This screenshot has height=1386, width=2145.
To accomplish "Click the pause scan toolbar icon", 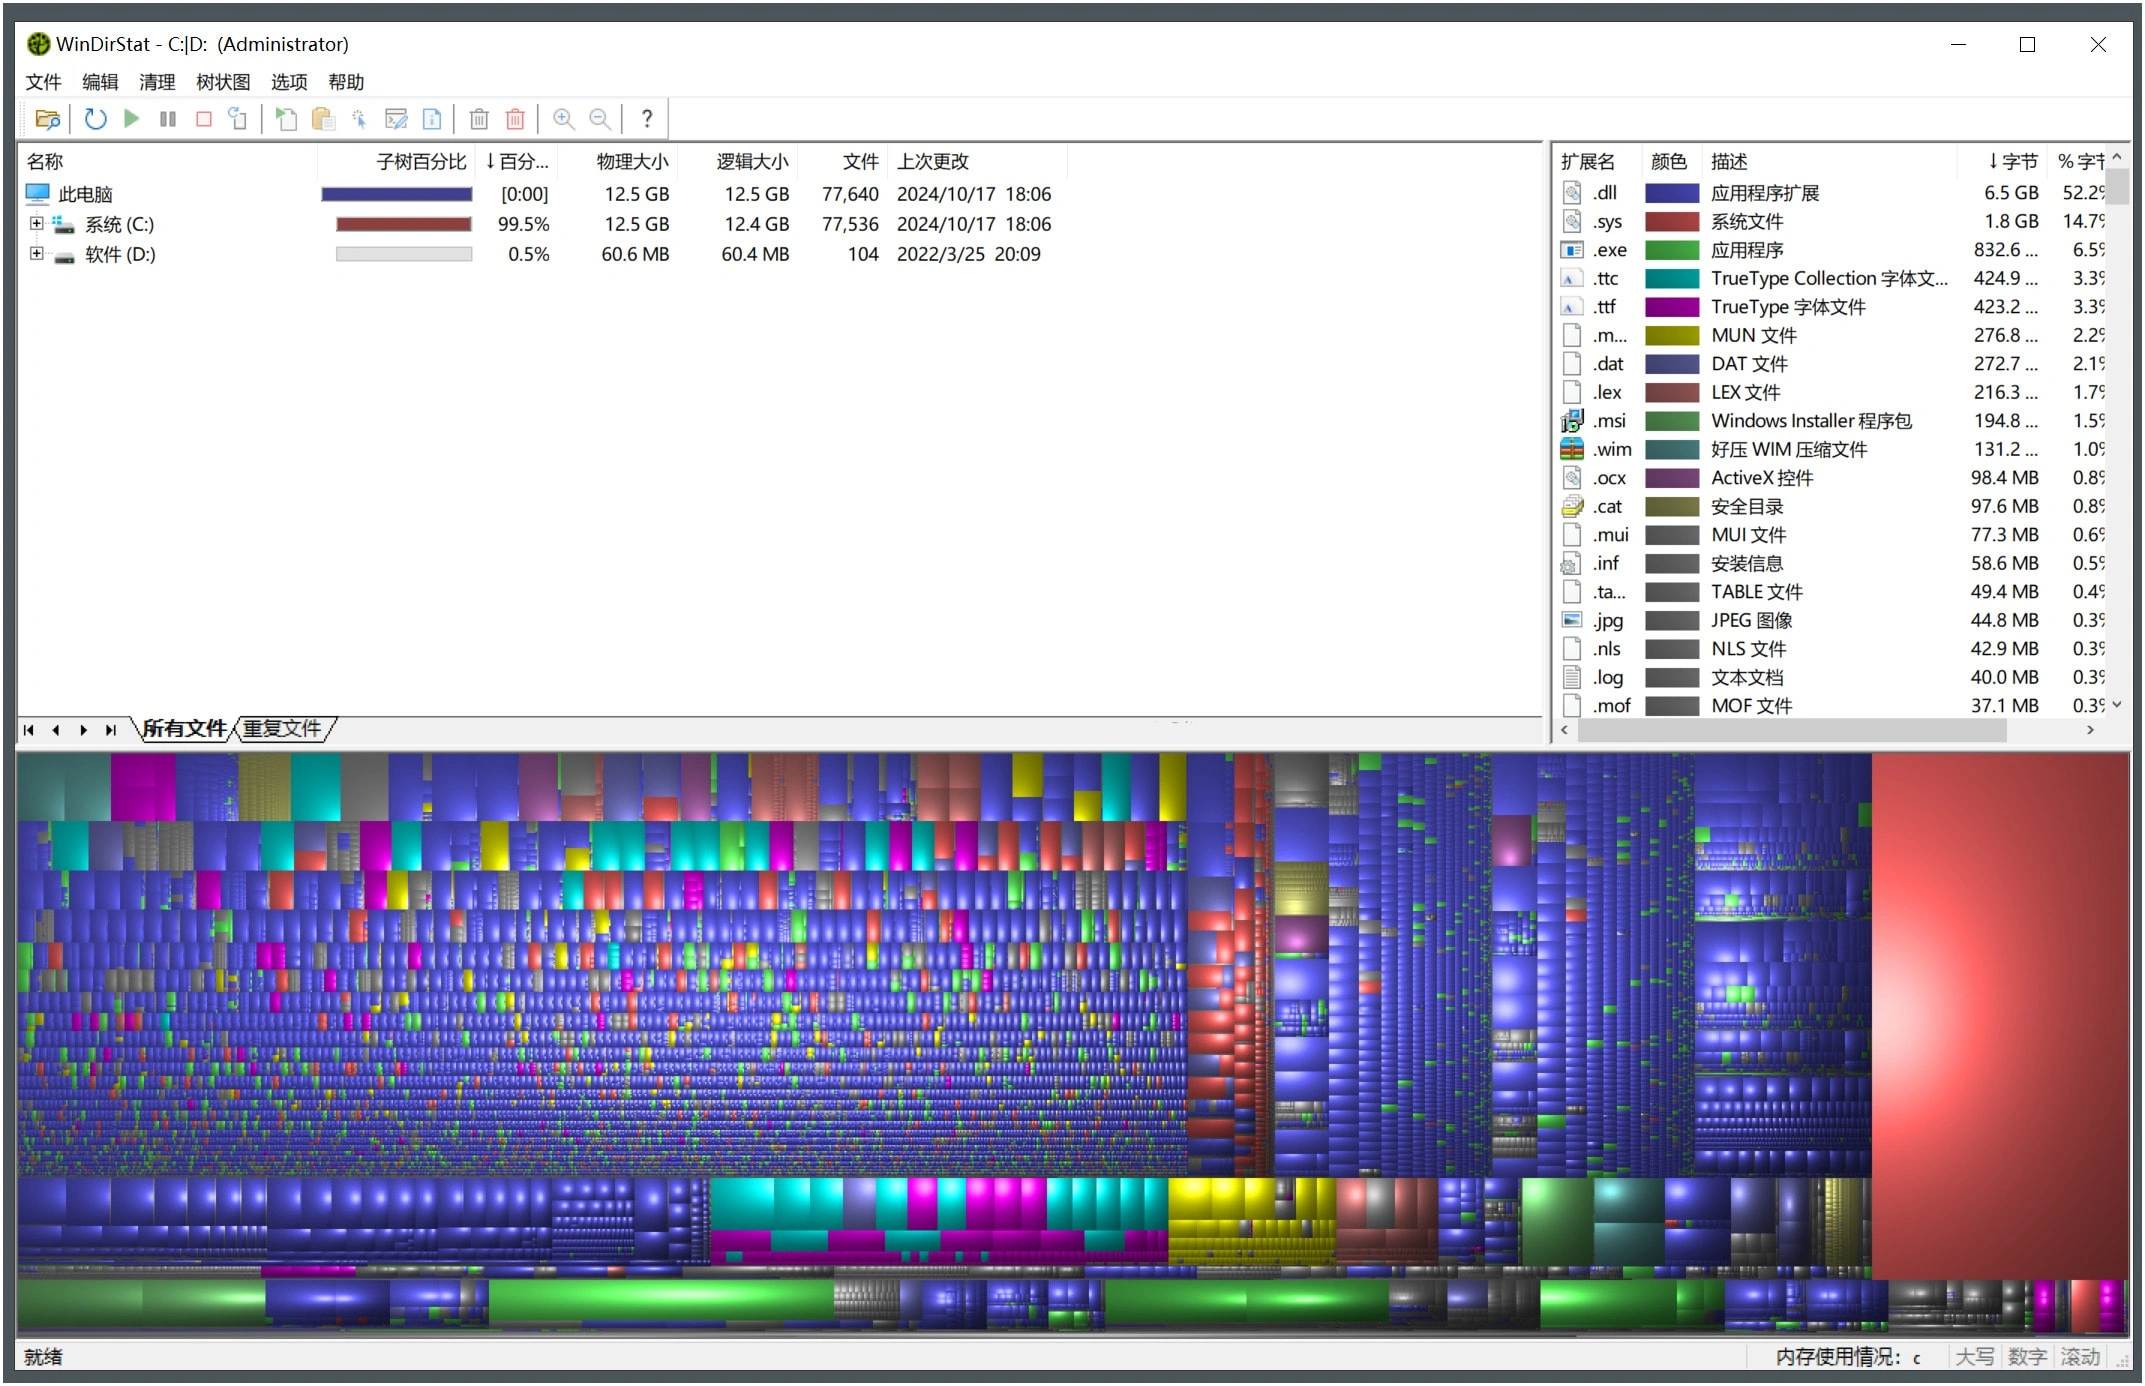I will pyautogui.click(x=167, y=119).
